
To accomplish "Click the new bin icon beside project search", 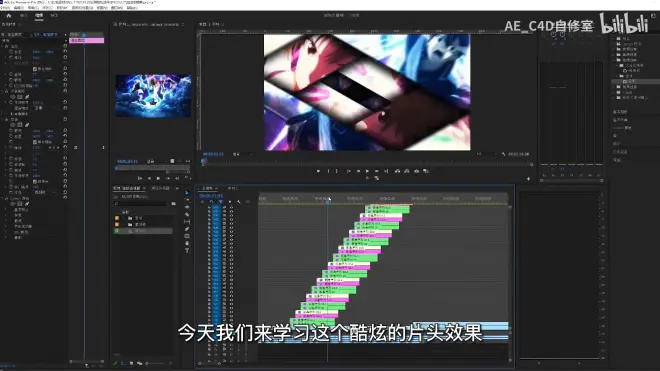I will click(x=174, y=204).
